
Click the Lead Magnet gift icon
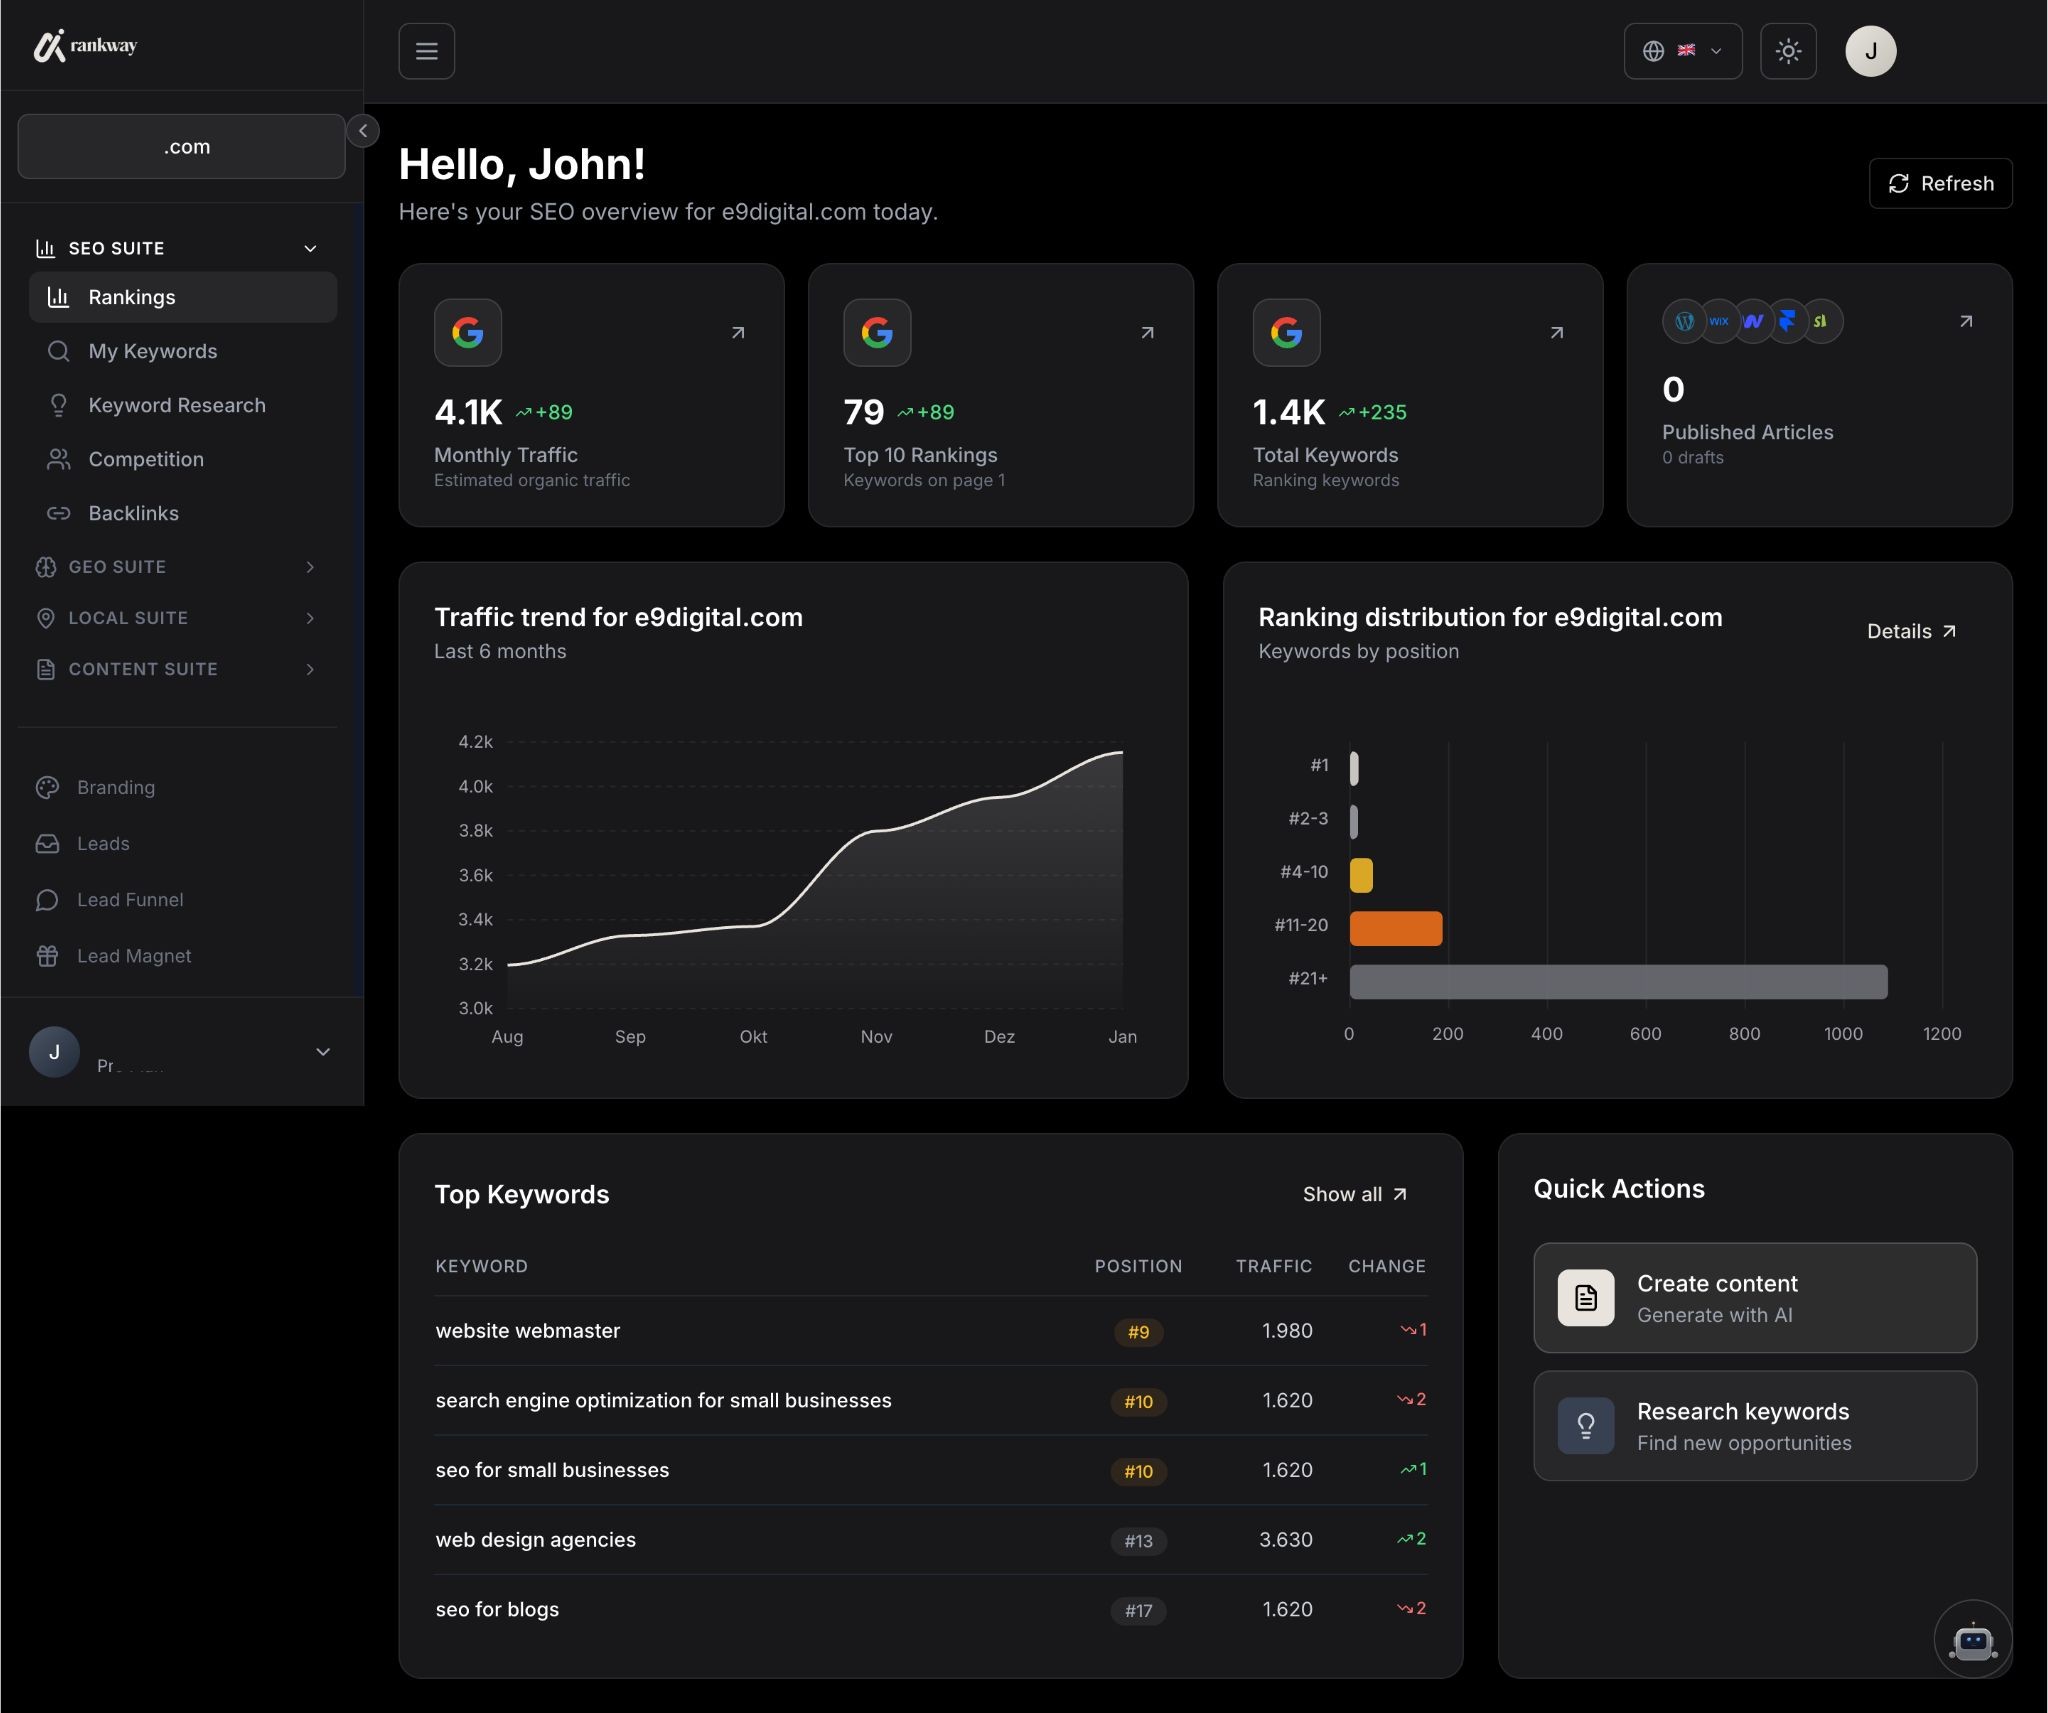pos(47,955)
